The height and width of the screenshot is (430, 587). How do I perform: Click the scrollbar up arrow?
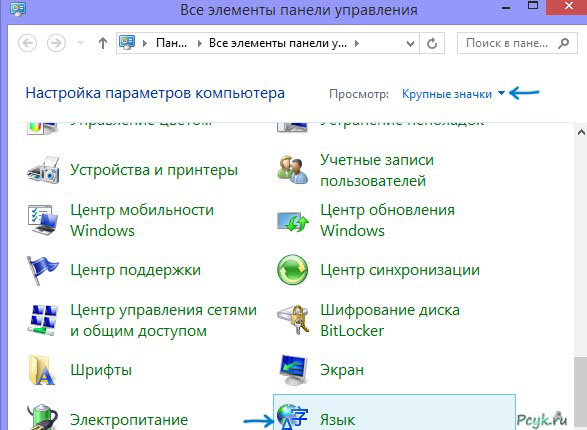point(581,132)
